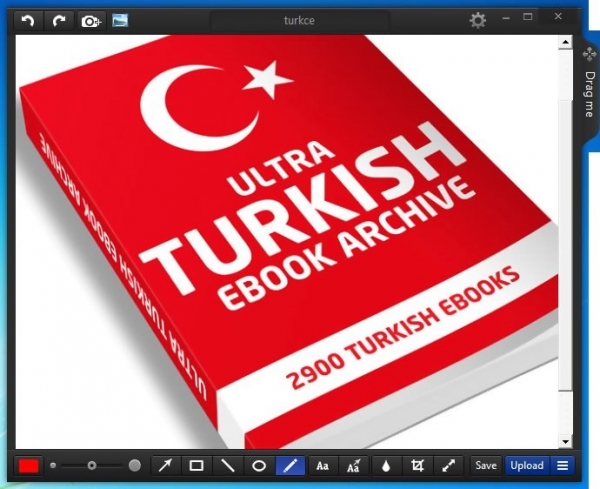Select the arrow drawing tool

(x=165, y=466)
